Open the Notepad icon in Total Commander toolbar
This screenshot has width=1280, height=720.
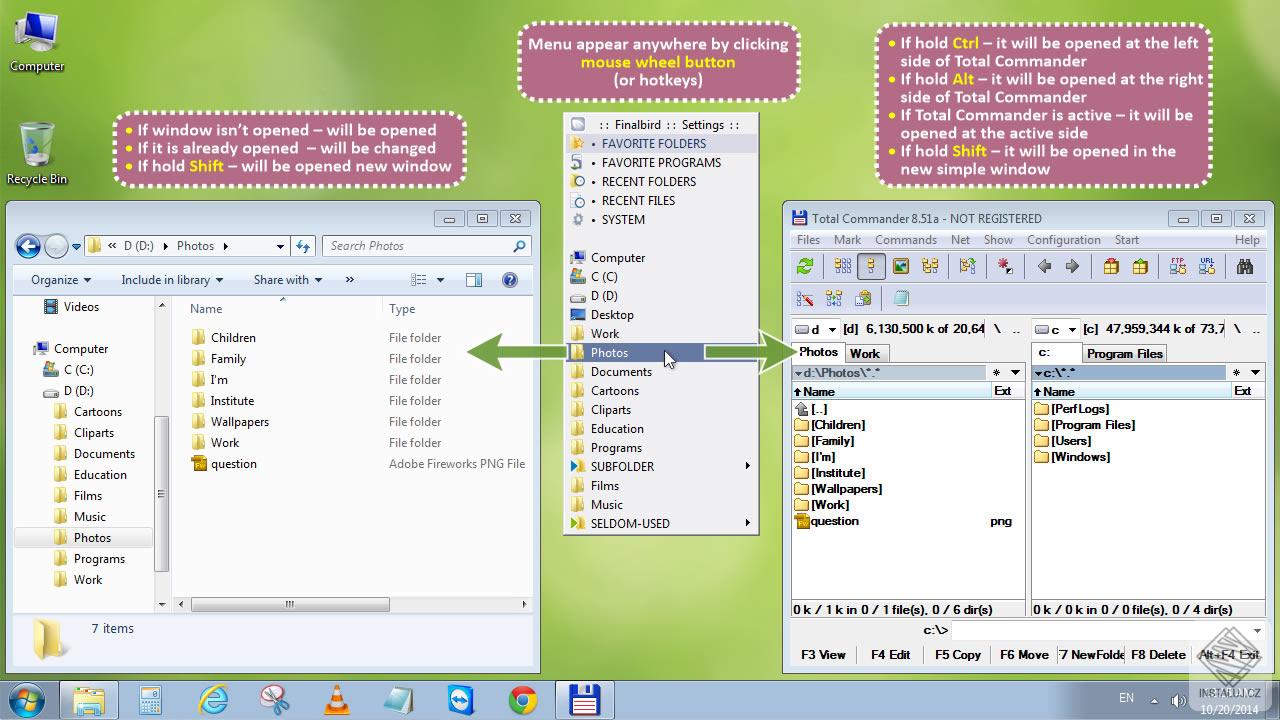901,298
